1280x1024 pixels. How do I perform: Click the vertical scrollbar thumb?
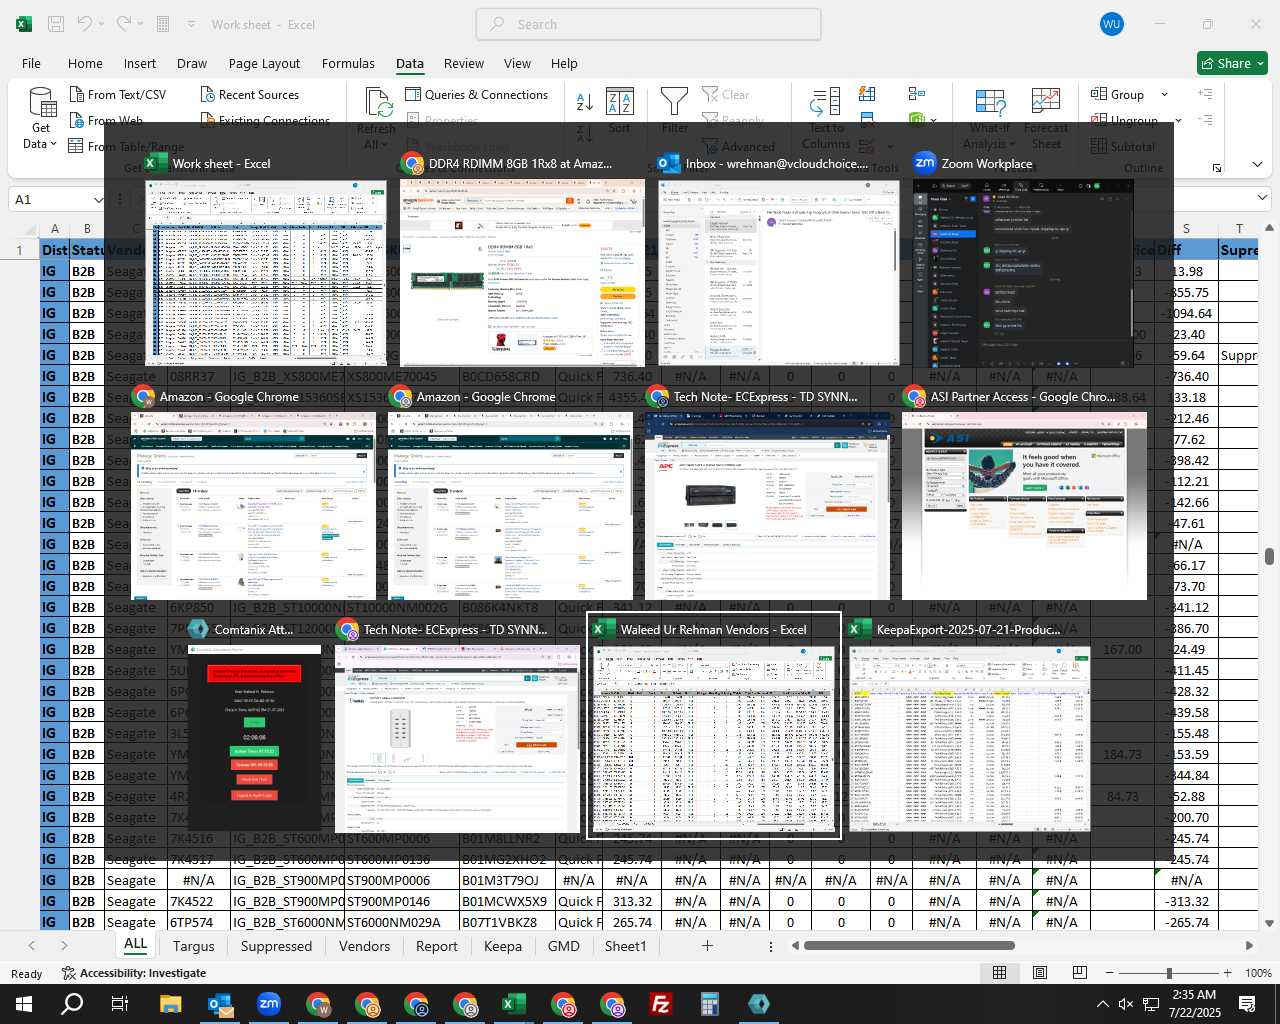[1269, 557]
